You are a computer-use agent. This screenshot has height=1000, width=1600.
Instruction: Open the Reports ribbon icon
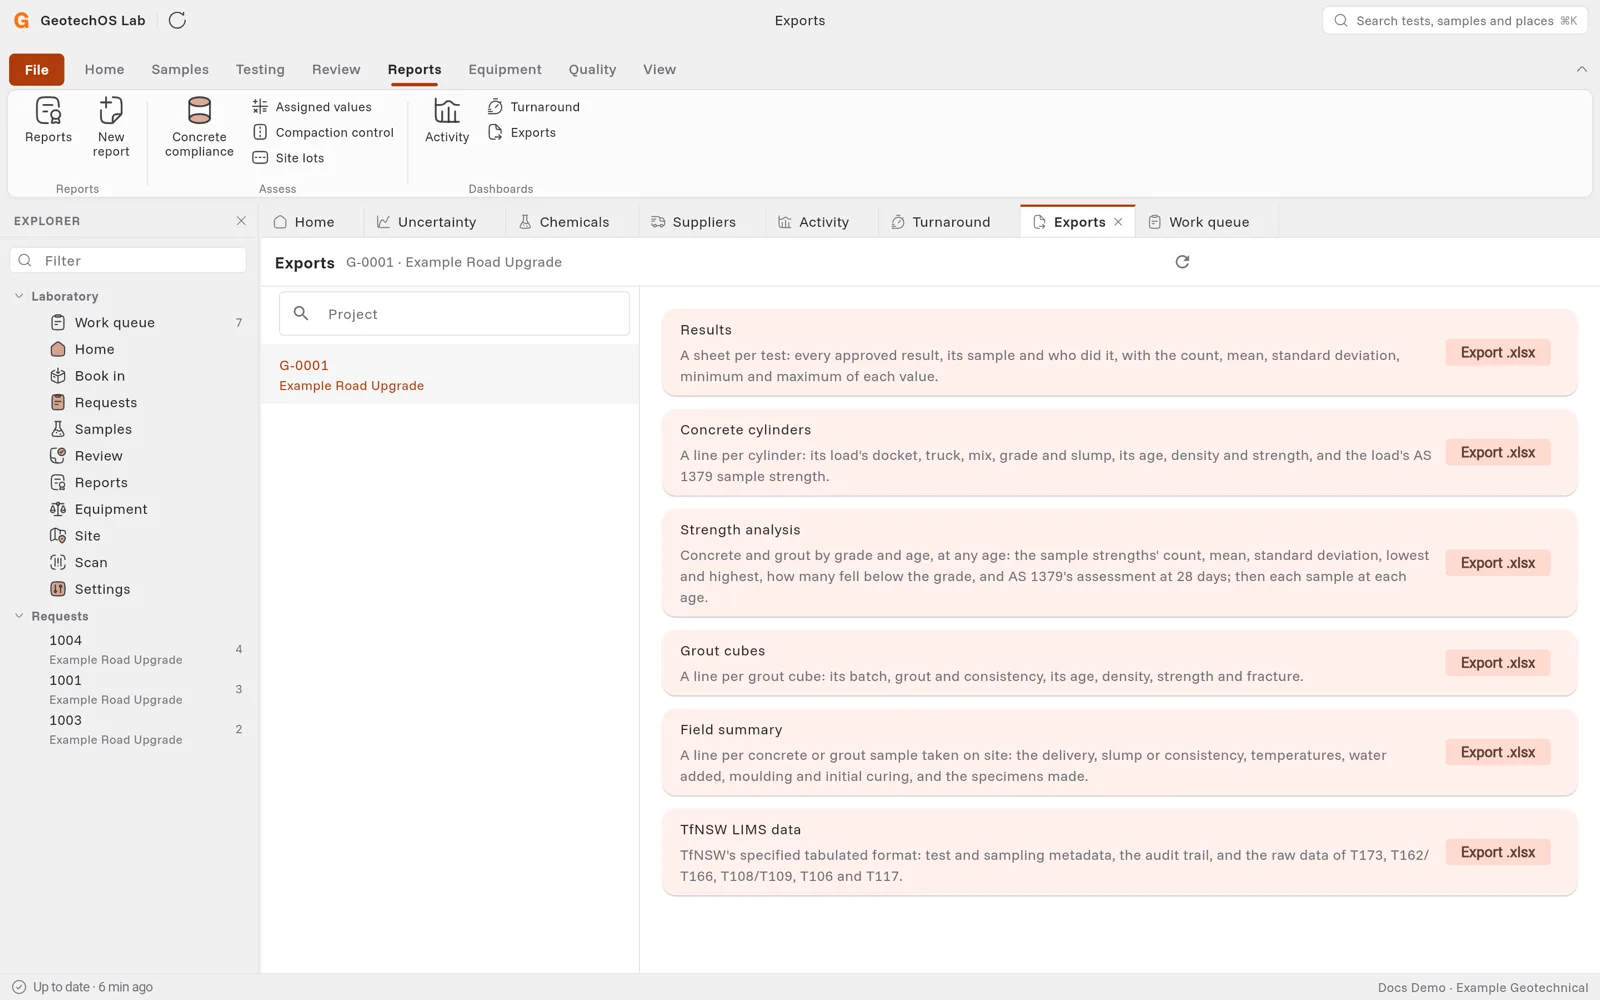(x=48, y=121)
